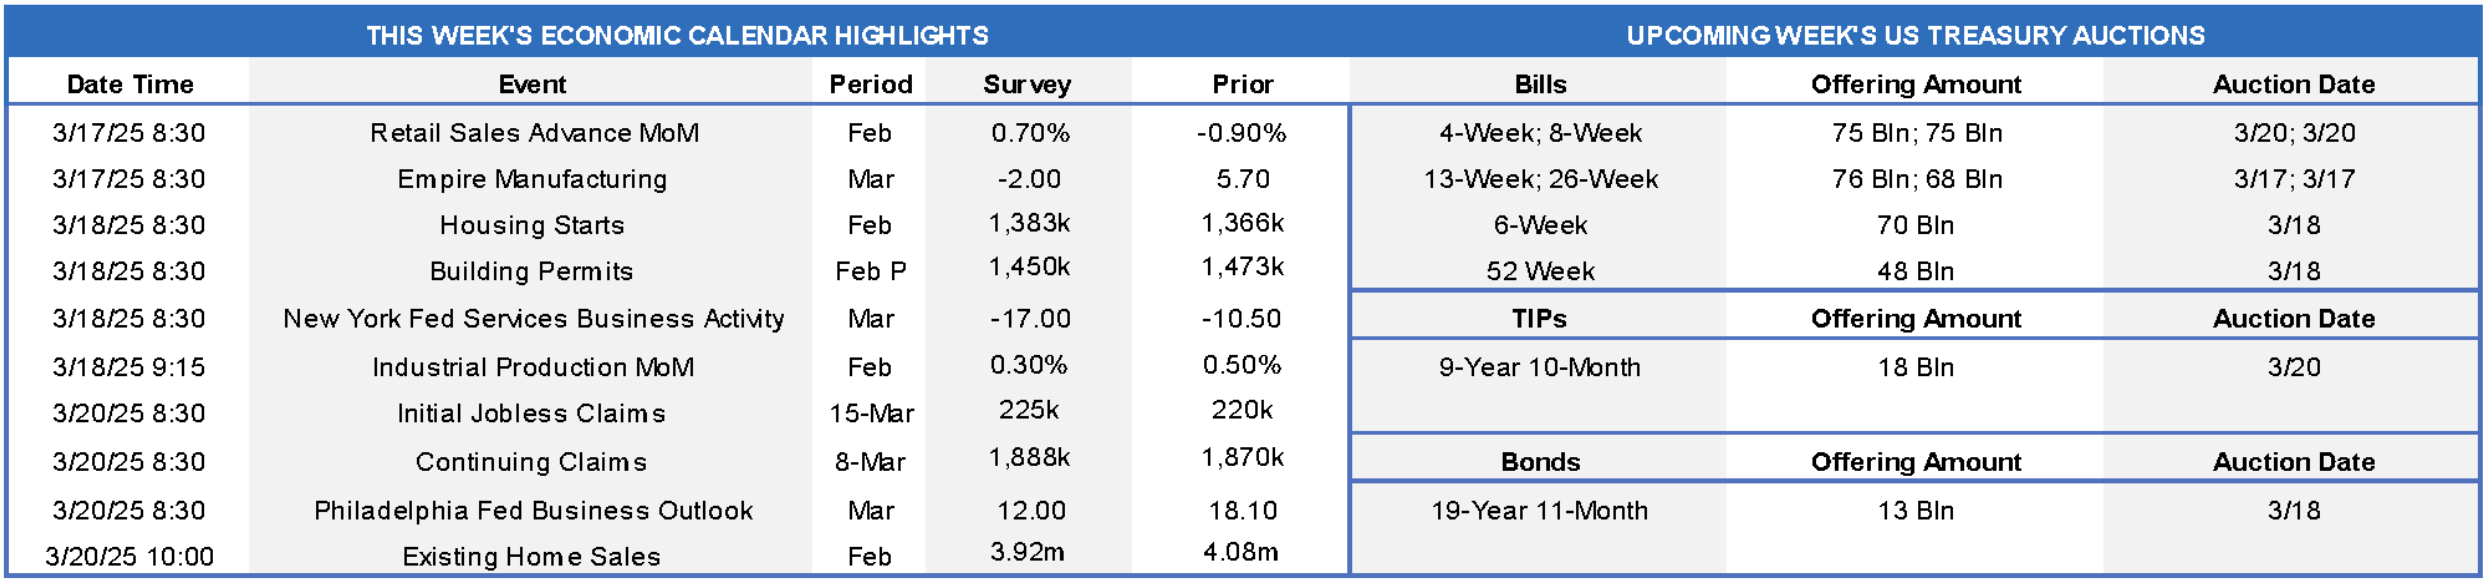Click the Survey column header
Screen dimensions: 2488x584
point(1027,84)
